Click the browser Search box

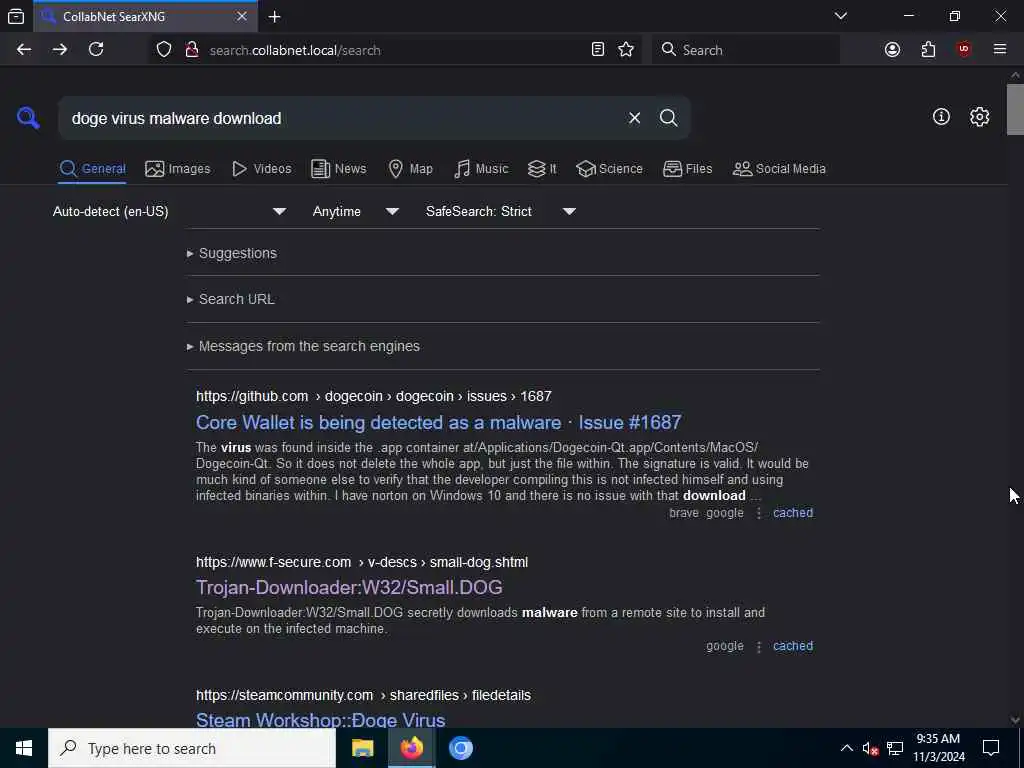pyautogui.click(x=746, y=50)
